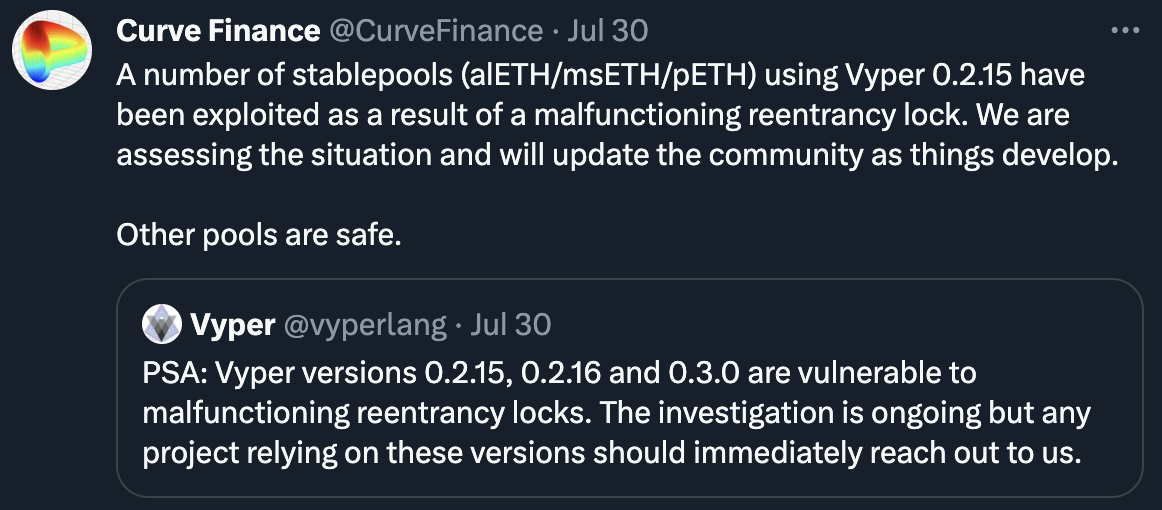Open the quoted Vyper tweet's Jul 30 timestamp
This screenshot has height=510, width=1162.
click(511, 324)
